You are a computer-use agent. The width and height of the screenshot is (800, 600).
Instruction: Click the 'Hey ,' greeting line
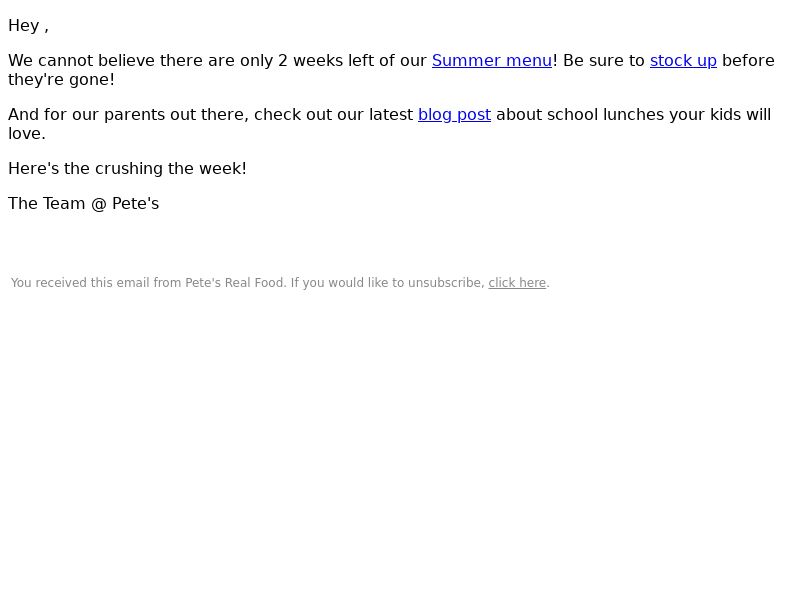tap(28, 26)
